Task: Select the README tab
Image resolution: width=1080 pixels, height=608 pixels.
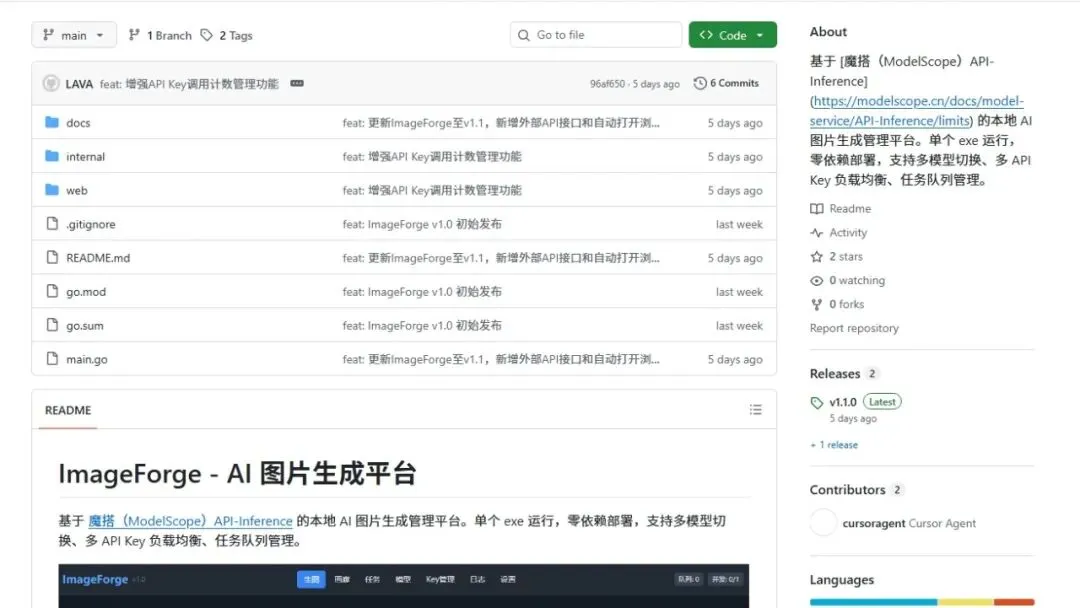Action: (x=68, y=410)
